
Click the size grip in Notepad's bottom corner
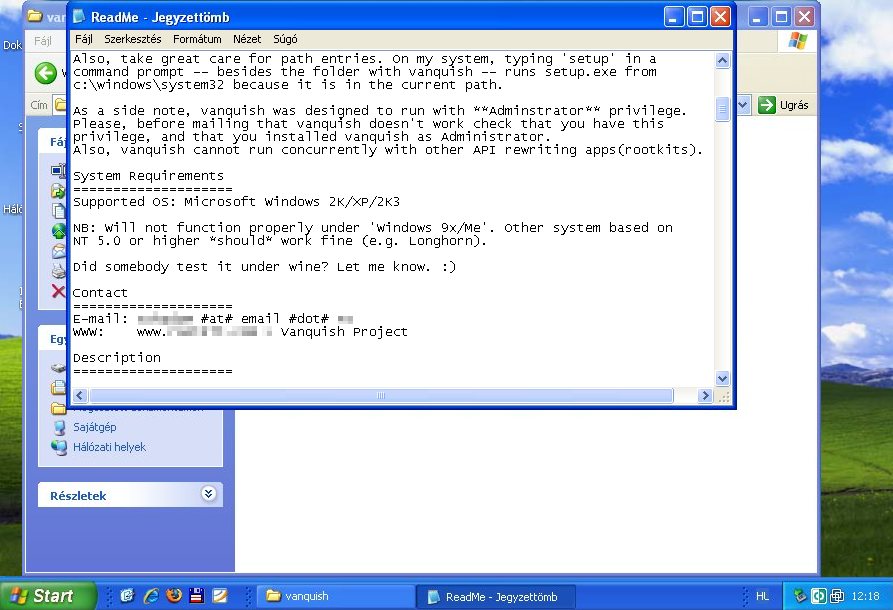point(723,396)
